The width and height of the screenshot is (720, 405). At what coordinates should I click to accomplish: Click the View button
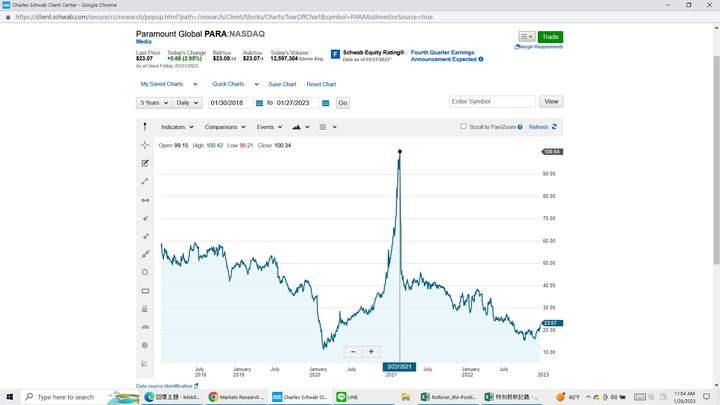tap(551, 101)
